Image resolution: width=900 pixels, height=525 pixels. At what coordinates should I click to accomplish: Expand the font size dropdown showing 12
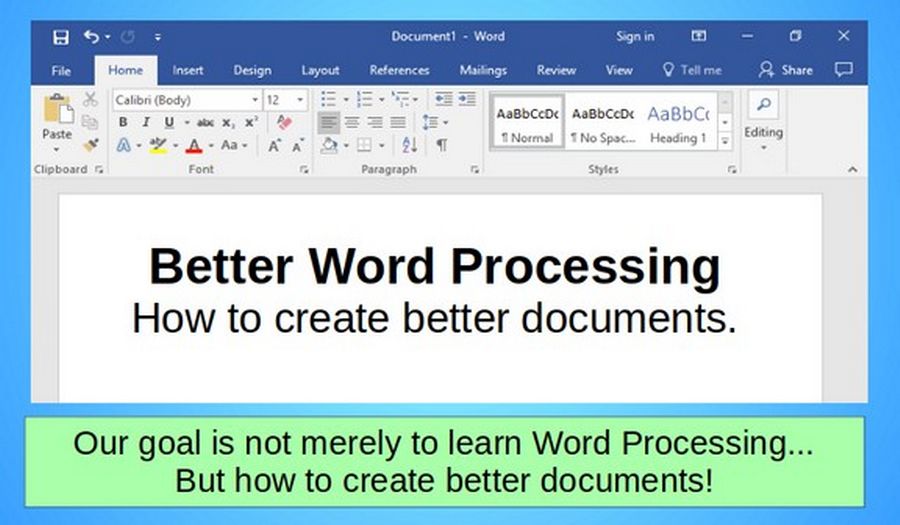300,100
